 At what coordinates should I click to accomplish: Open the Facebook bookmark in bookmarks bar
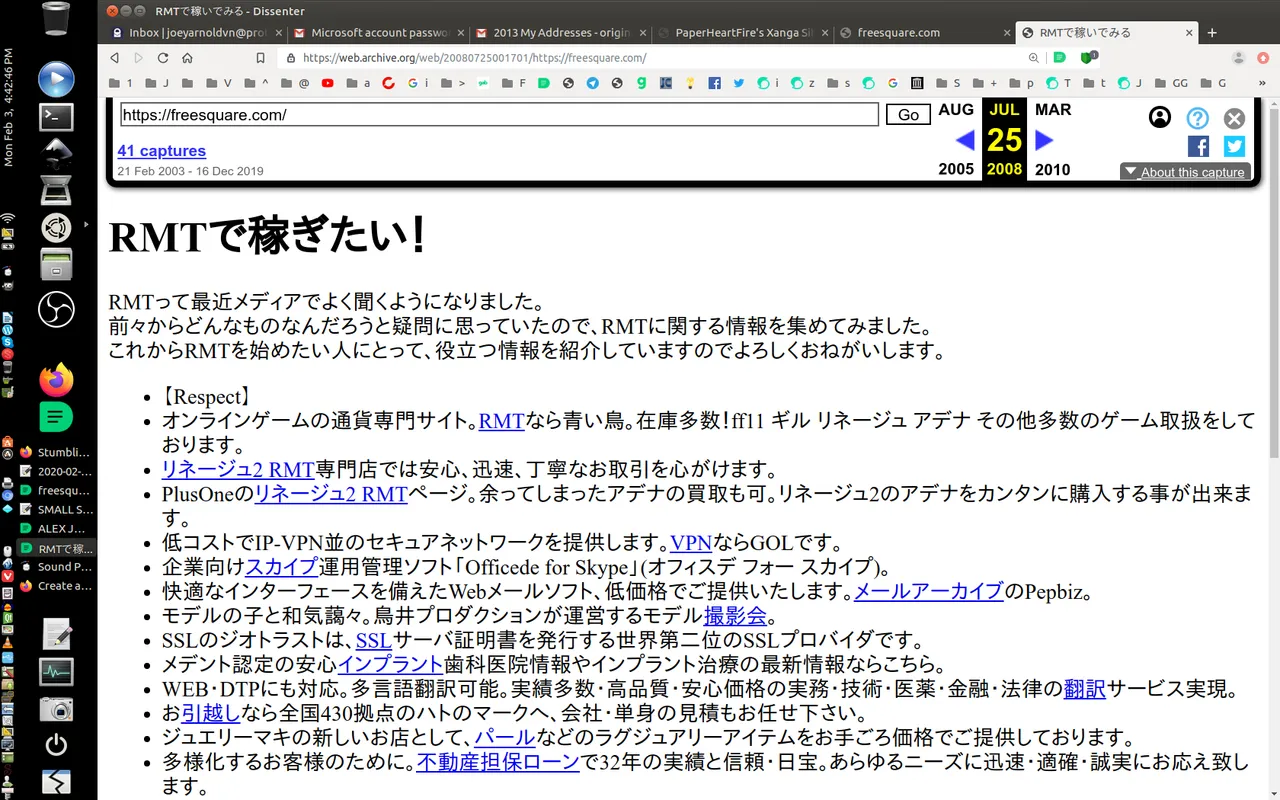coord(714,83)
